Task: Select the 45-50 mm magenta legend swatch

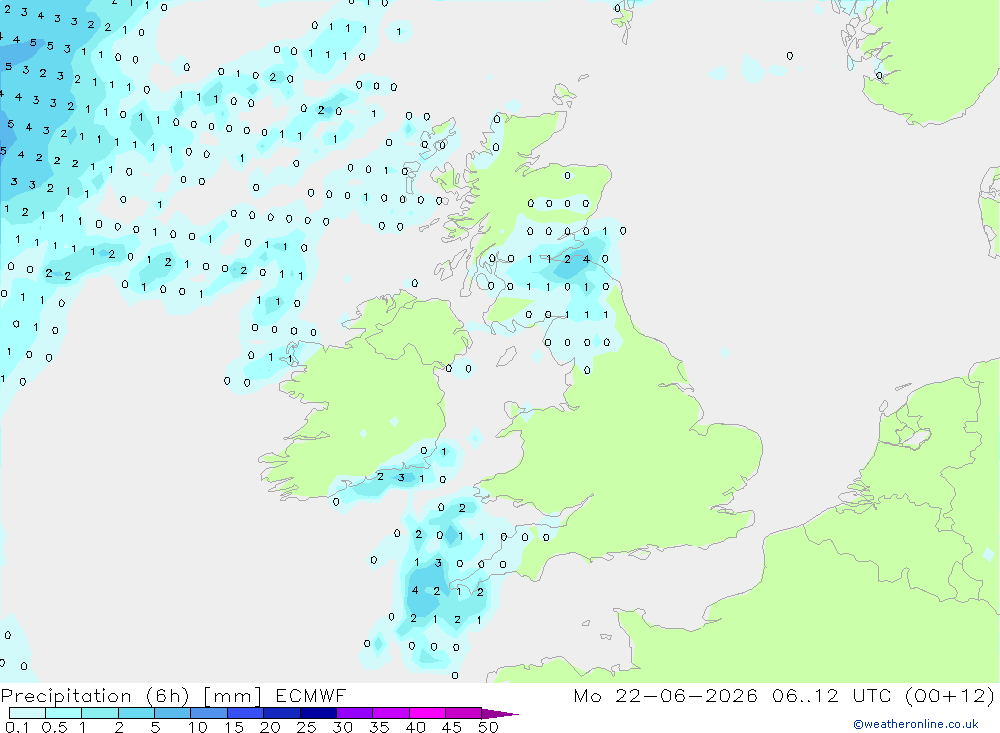Action: (463, 713)
